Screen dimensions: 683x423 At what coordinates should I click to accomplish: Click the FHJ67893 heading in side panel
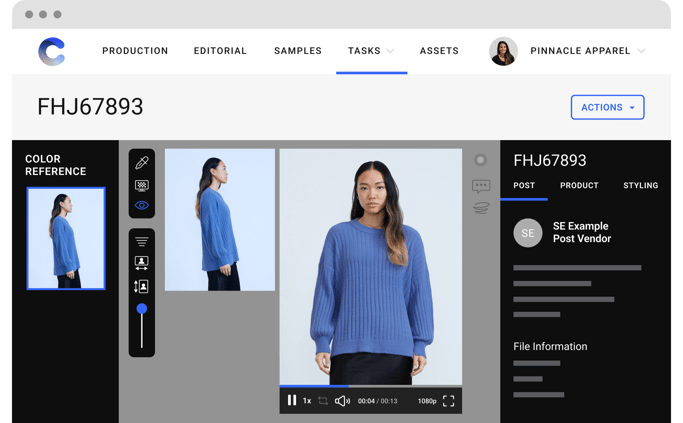550,160
